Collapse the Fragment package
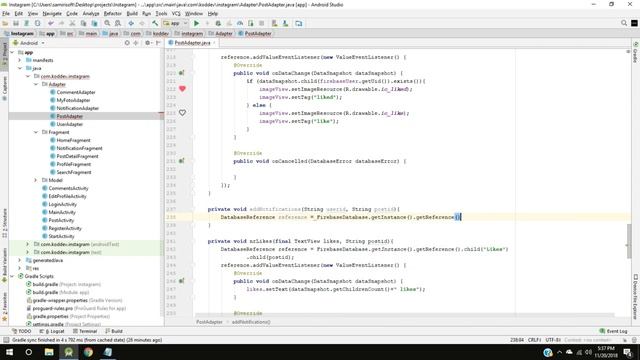This screenshot has width=640, height=360. click(36, 132)
